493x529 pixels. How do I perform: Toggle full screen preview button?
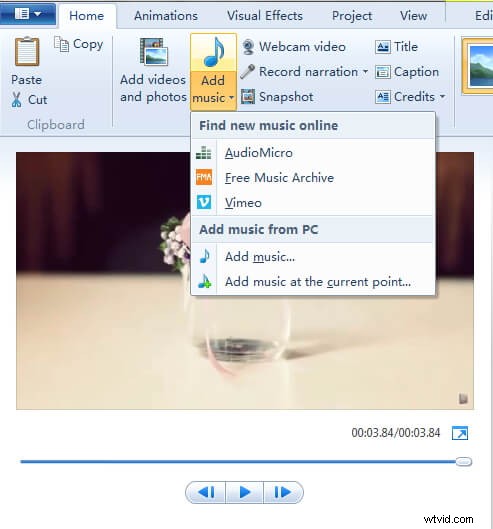click(460, 433)
